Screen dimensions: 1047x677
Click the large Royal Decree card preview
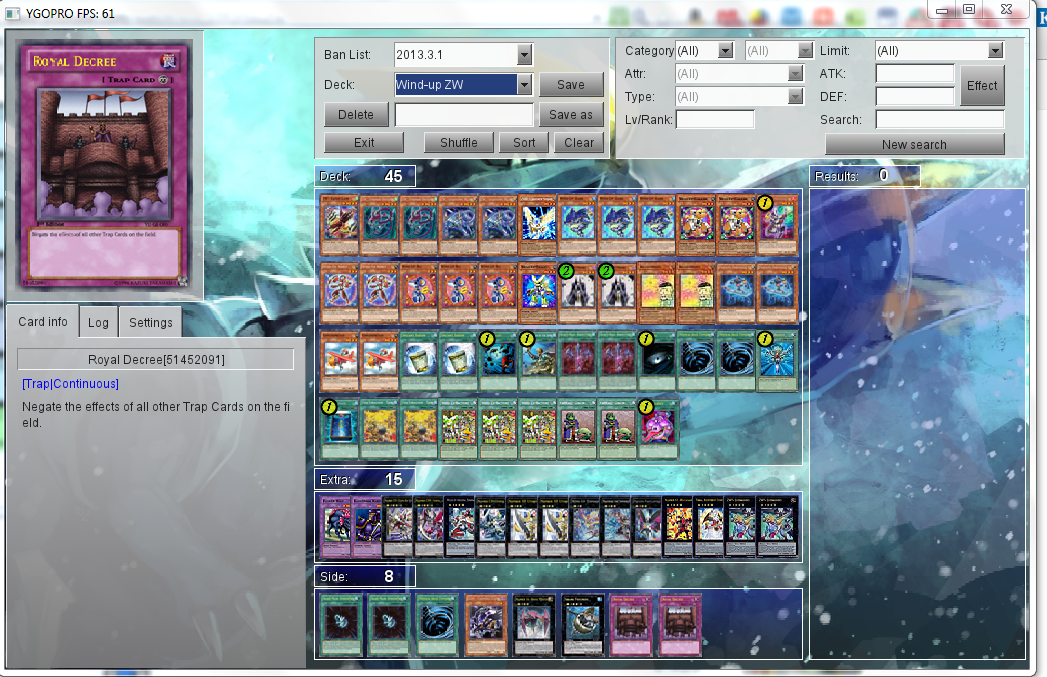click(x=104, y=166)
